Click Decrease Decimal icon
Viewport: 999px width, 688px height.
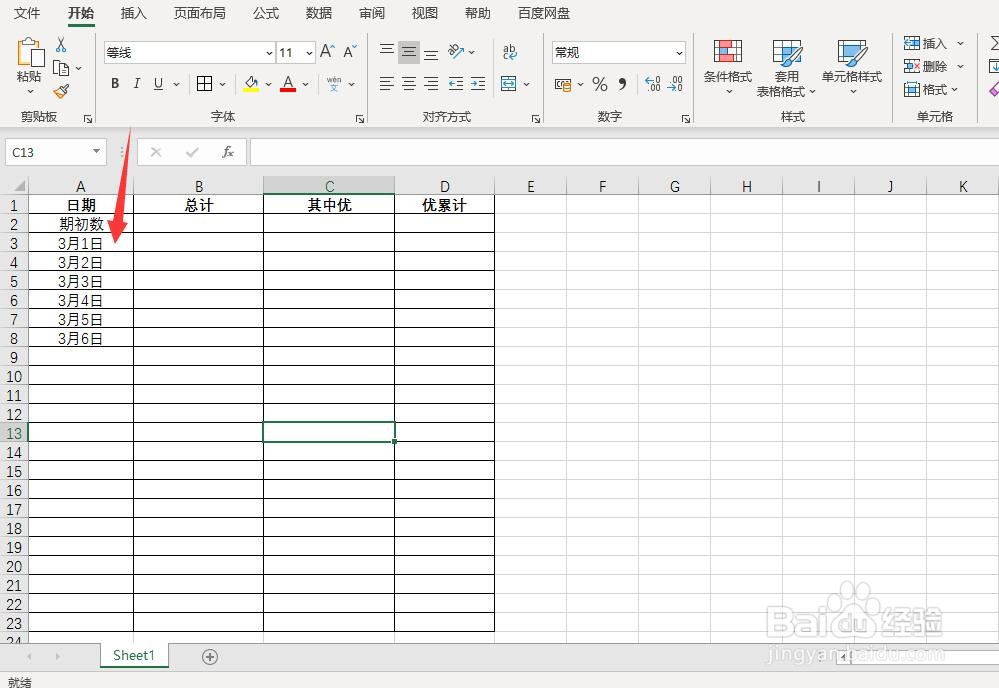[675, 84]
